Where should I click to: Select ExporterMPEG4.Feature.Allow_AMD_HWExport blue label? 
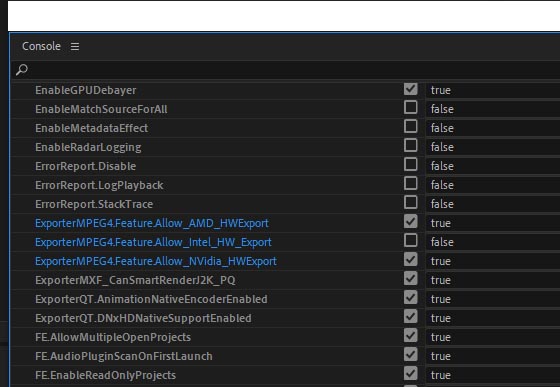(152, 223)
